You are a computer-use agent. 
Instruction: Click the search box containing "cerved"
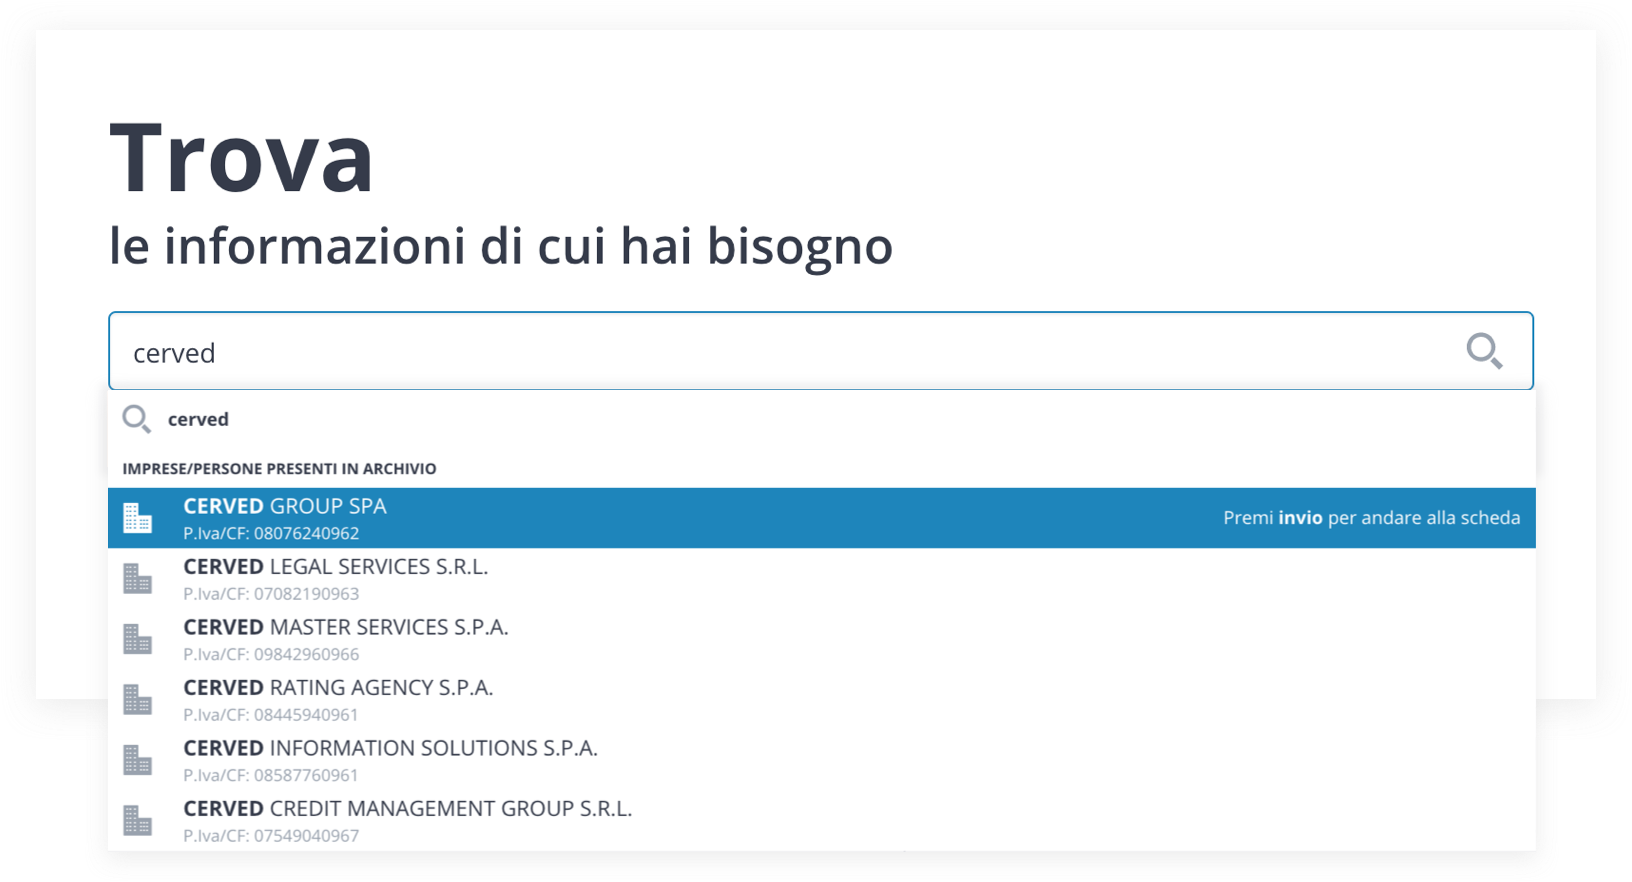coord(821,351)
